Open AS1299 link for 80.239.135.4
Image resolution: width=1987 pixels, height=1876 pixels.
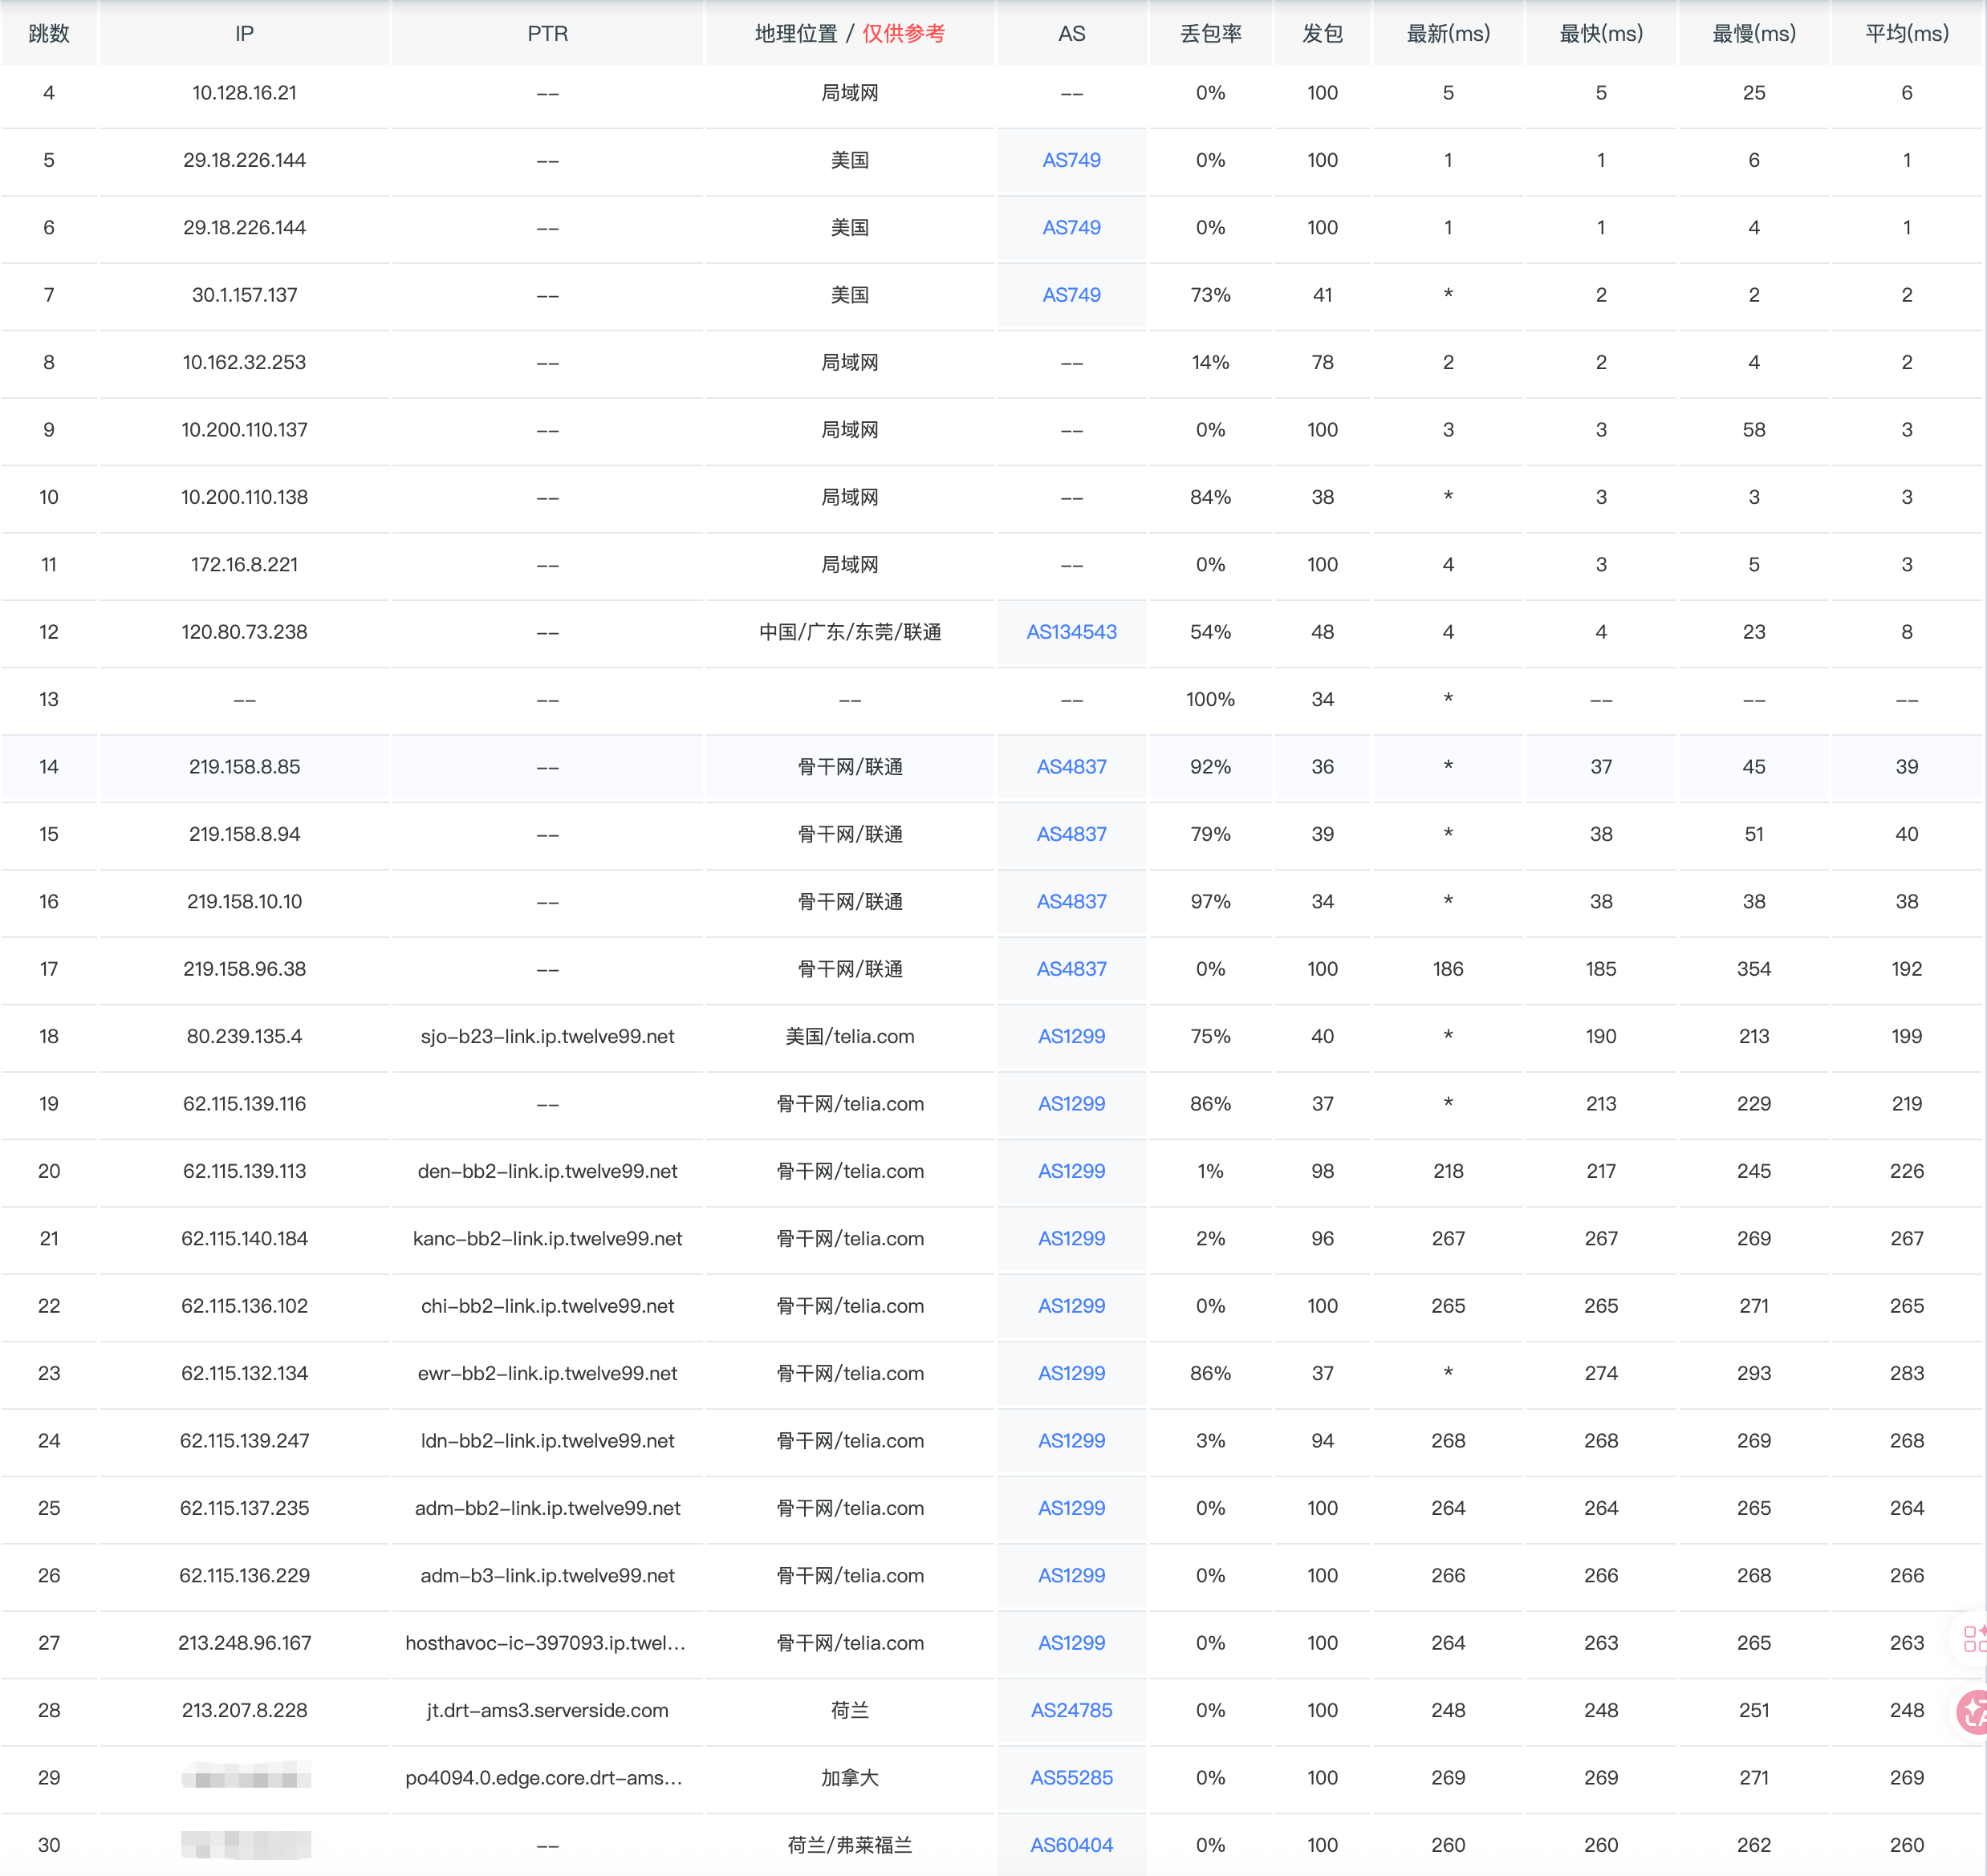click(x=1071, y=1036)
